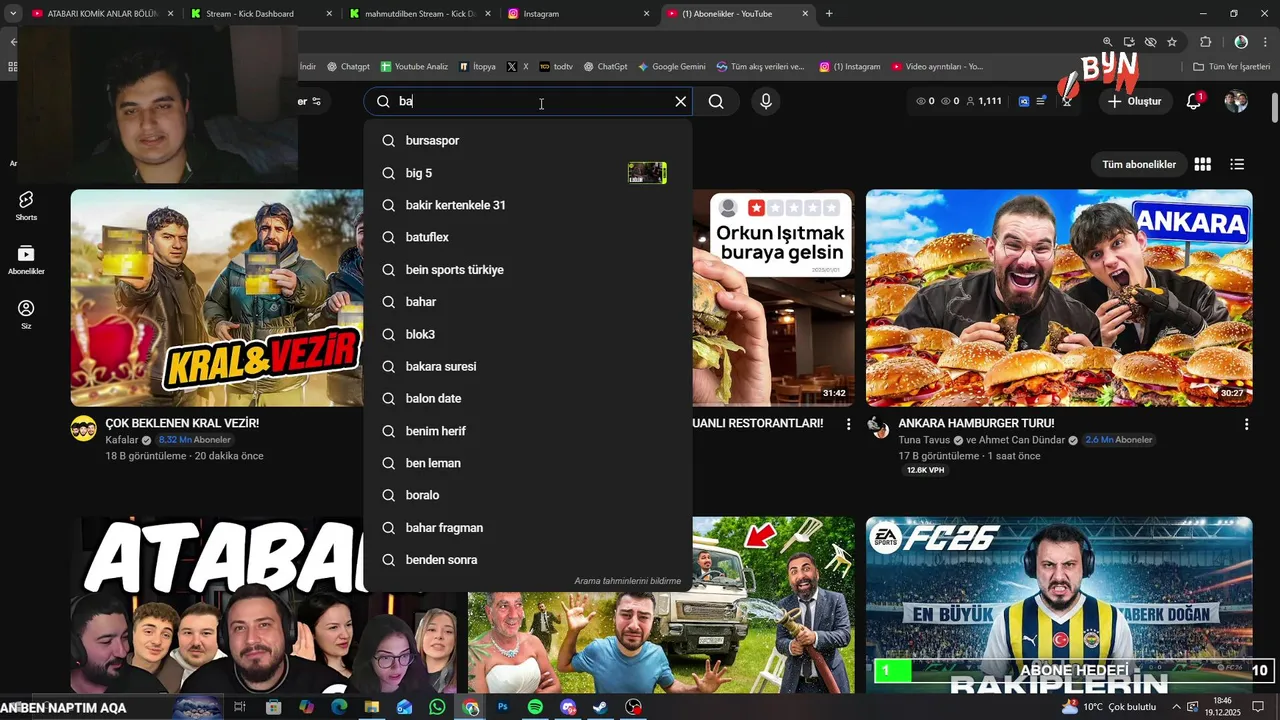Viewport: 1280px width, 720px height.
Task: Click inside the YouTube search input
Action: [x=530, y=101]
